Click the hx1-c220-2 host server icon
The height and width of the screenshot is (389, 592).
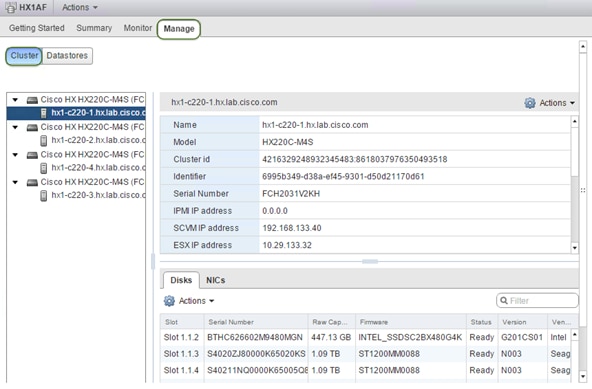pyautogui.click(x=44, y=140)
